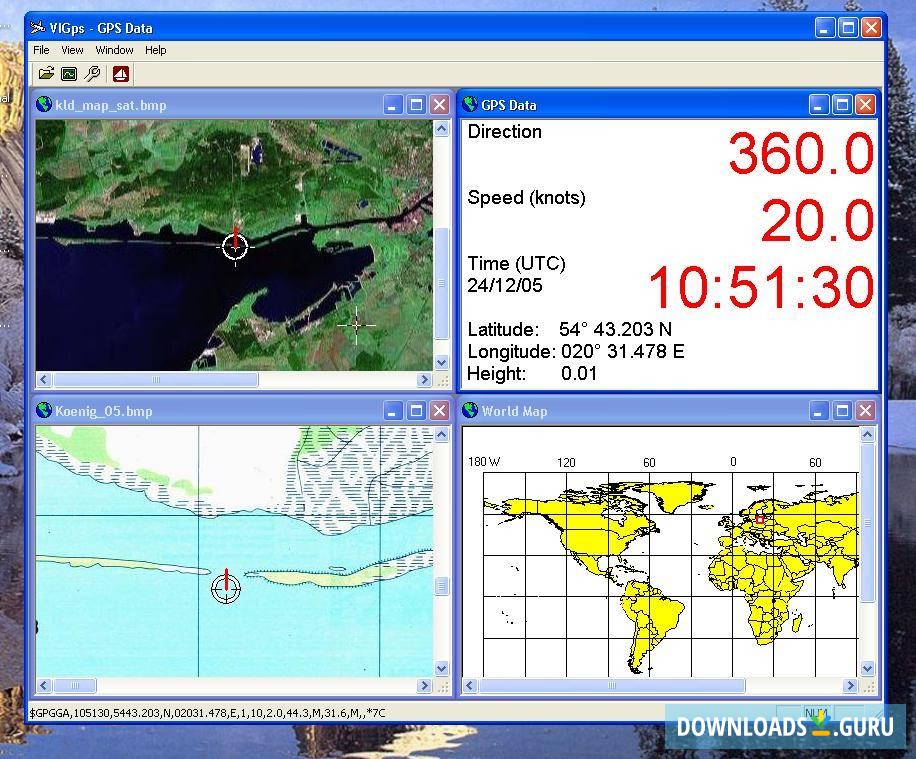Click the green monitor toolbar icon

69,73
